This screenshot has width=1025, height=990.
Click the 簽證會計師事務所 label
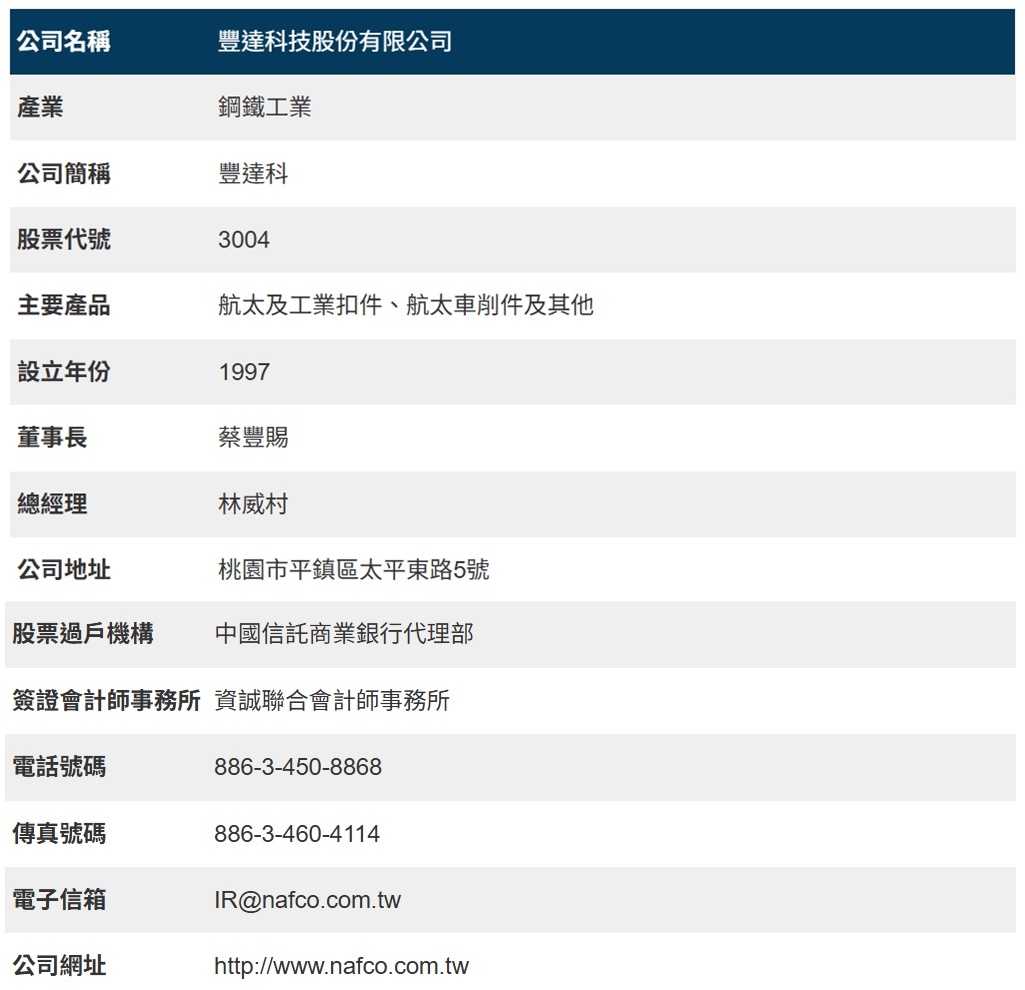106,700
